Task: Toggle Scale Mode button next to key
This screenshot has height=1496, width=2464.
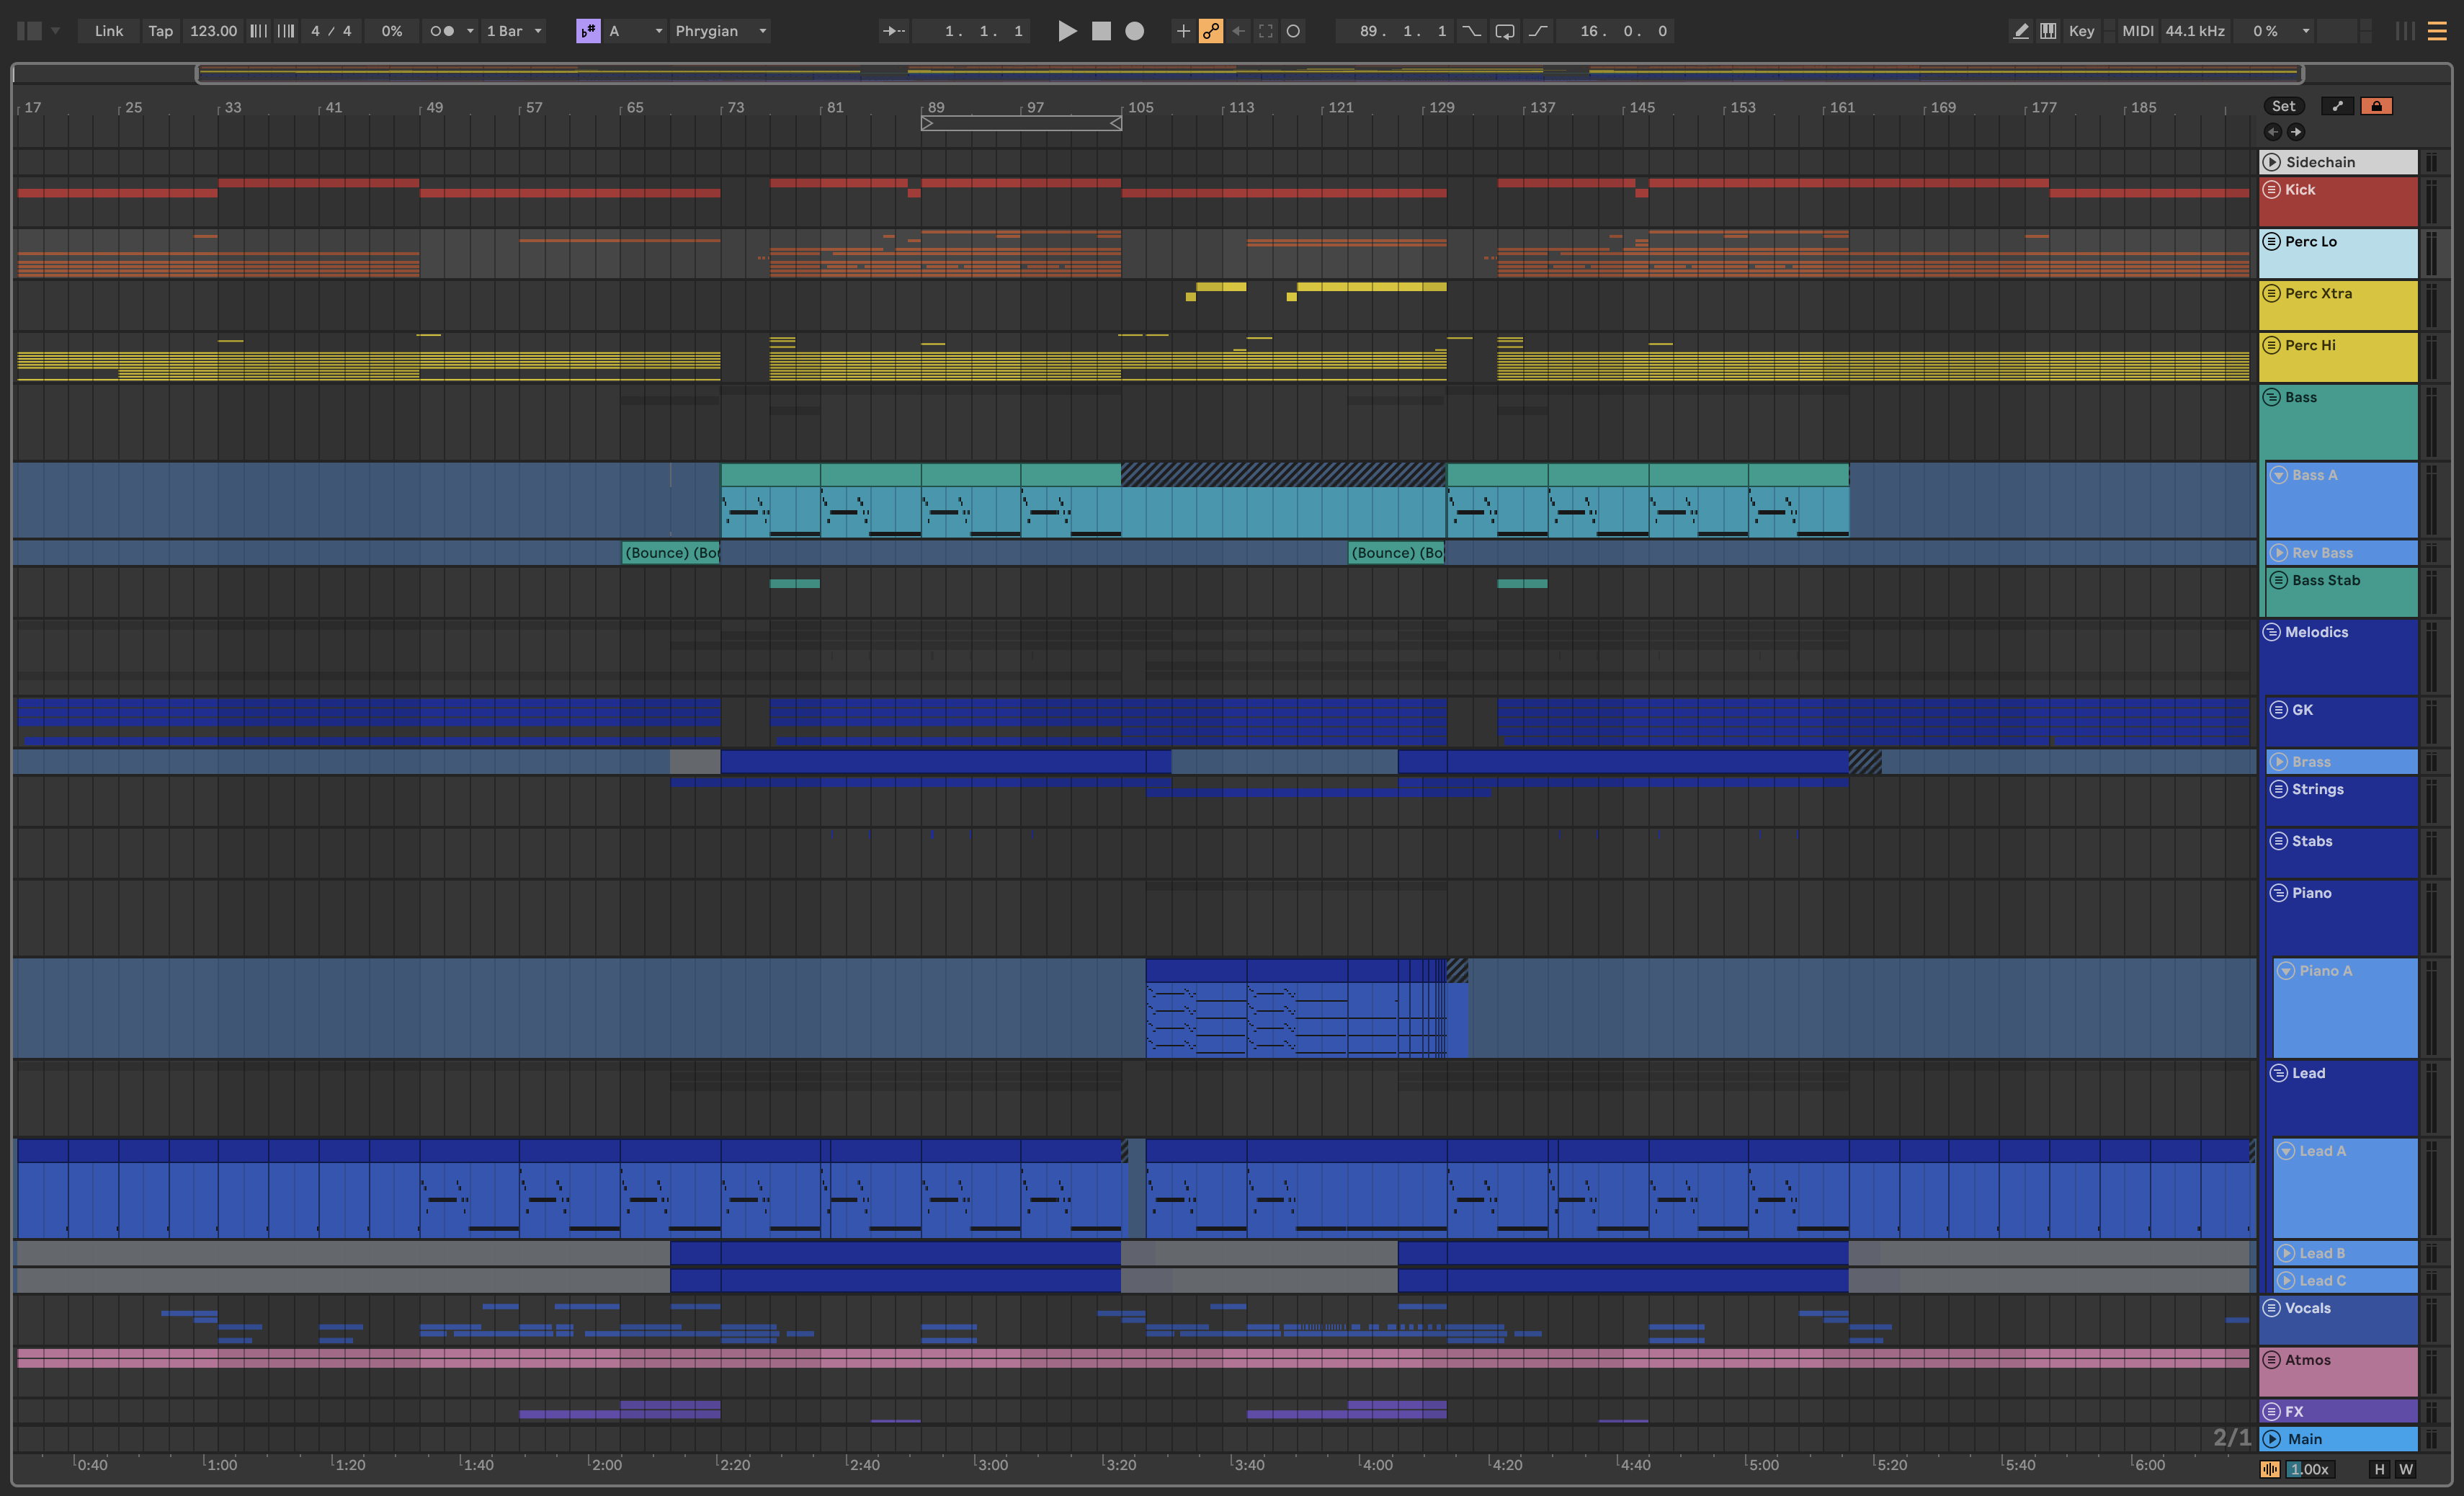Action: (588, 31)
